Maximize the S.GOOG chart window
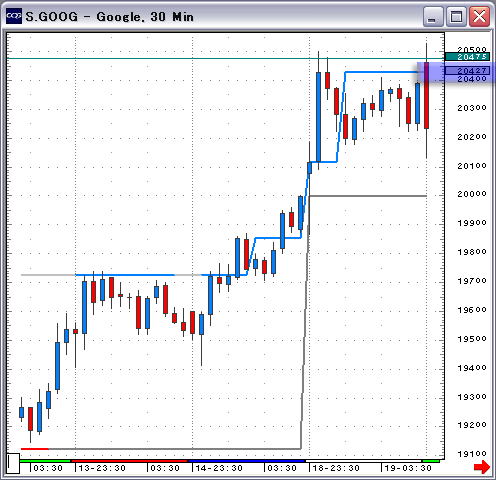This screenshot has width=496, height=480. [456, 16]
